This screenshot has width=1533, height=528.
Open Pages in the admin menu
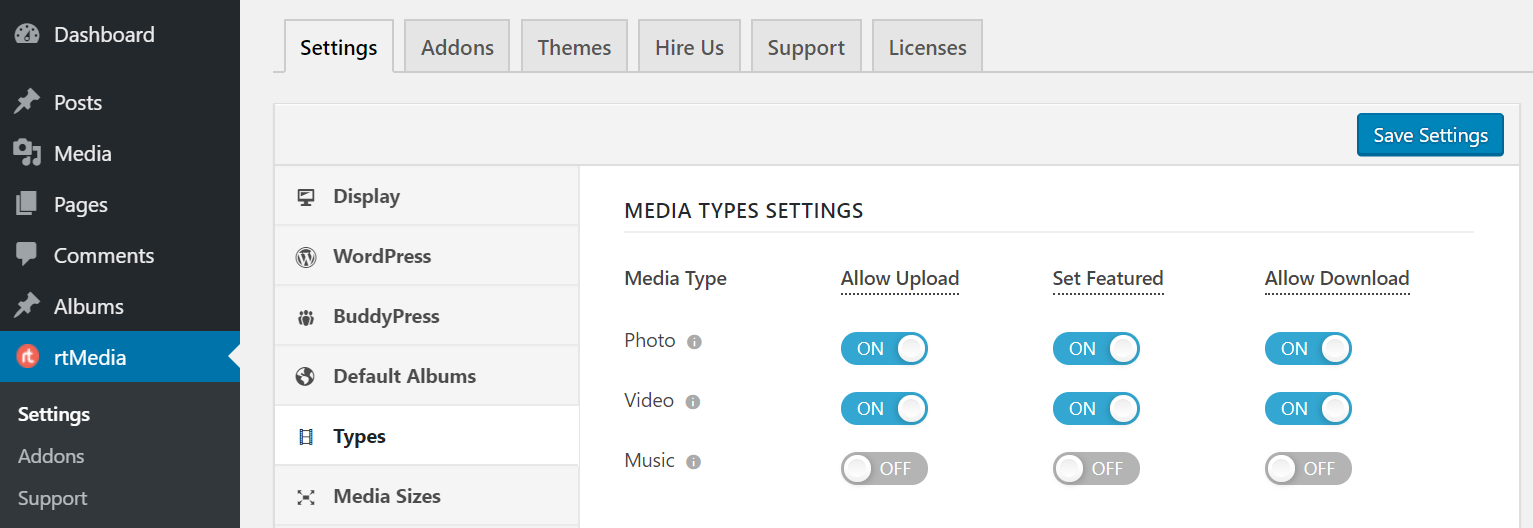(x=120, y=204)
